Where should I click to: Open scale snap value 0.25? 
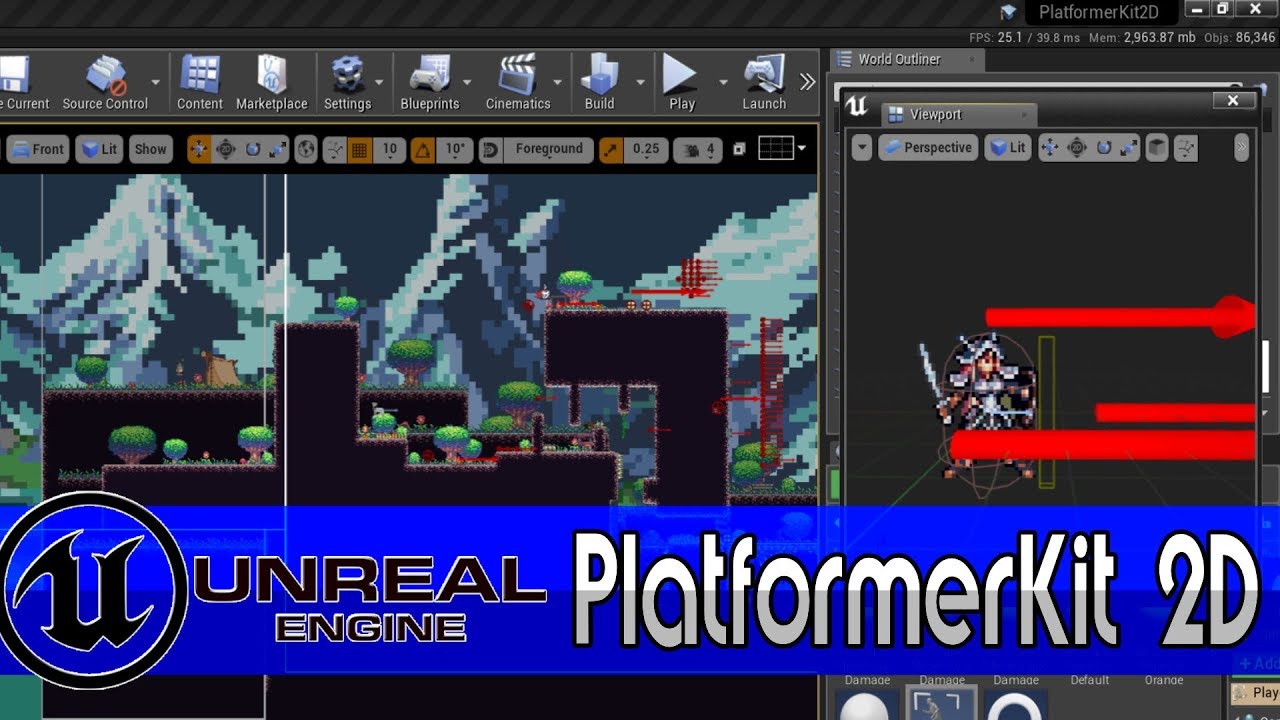(x=646, y=149)
